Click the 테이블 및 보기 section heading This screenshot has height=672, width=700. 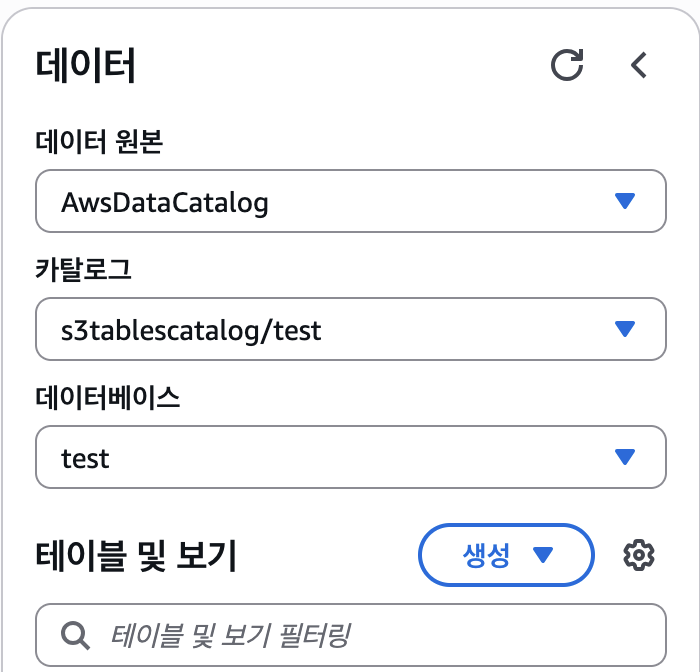[136, 555]
